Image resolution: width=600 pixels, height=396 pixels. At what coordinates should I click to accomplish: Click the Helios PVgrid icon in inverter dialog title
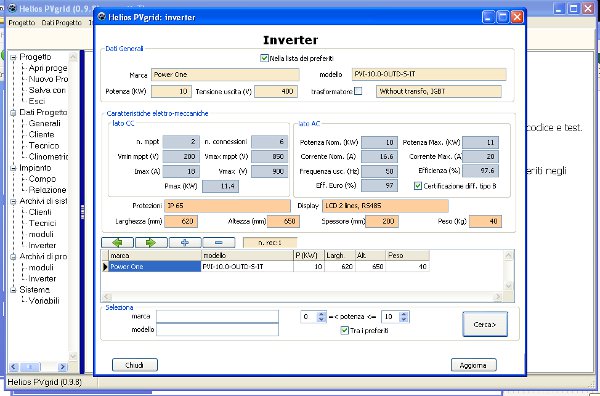pyautogui.click(x=101, y=17)
